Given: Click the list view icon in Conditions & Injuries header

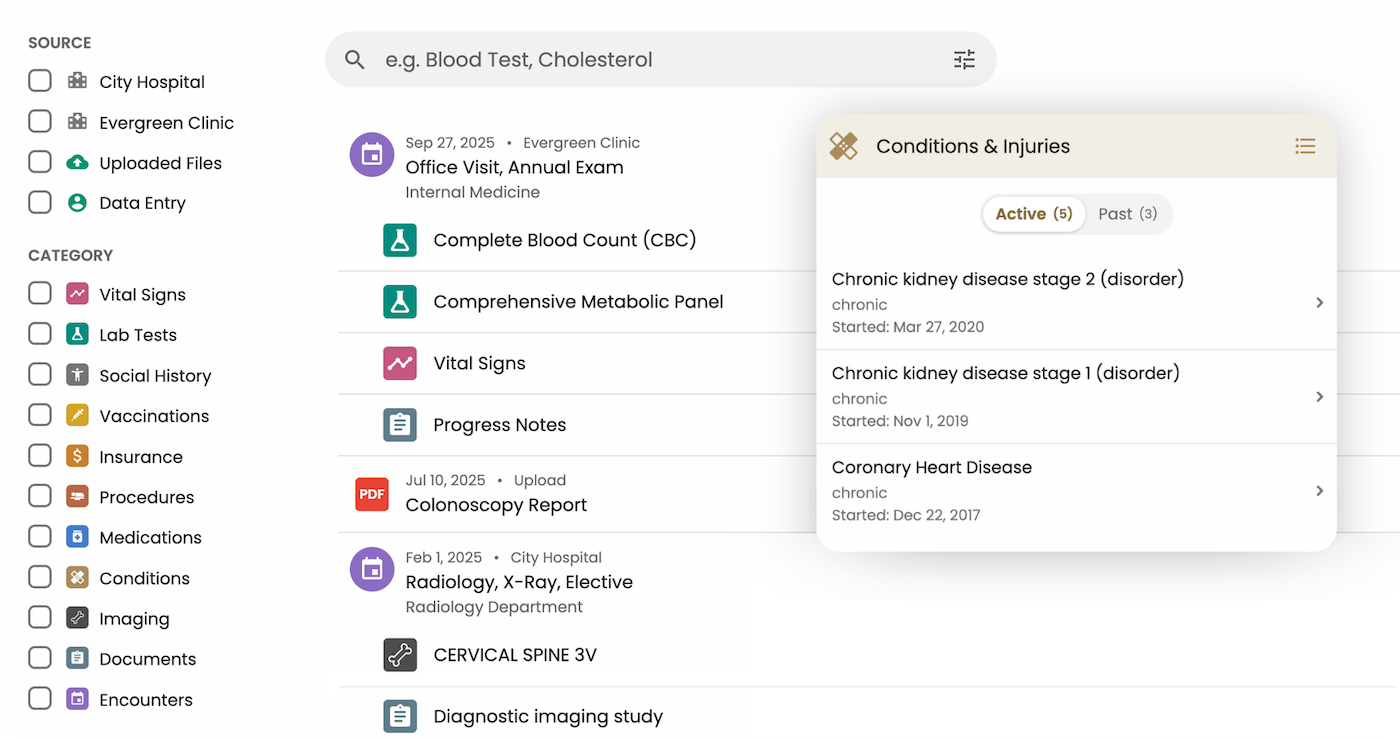Looking at the screenshot, I should pyautogui.click(x=1305, y=146).
